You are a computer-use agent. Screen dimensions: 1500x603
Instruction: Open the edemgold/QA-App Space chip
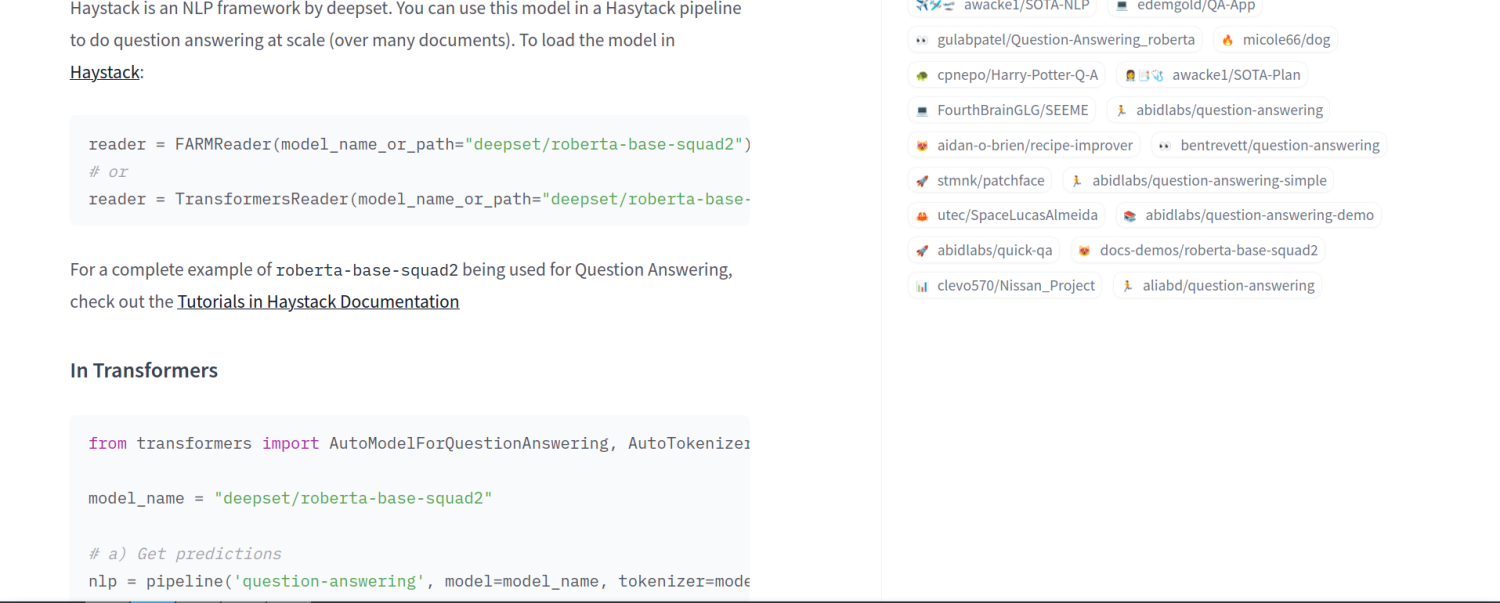tap(1185, 6)
